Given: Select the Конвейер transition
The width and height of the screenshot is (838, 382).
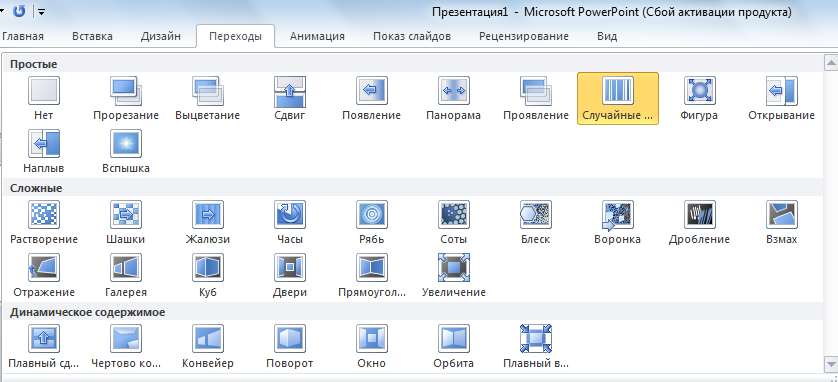Looking at the screenshot, I should click(207, 347).
